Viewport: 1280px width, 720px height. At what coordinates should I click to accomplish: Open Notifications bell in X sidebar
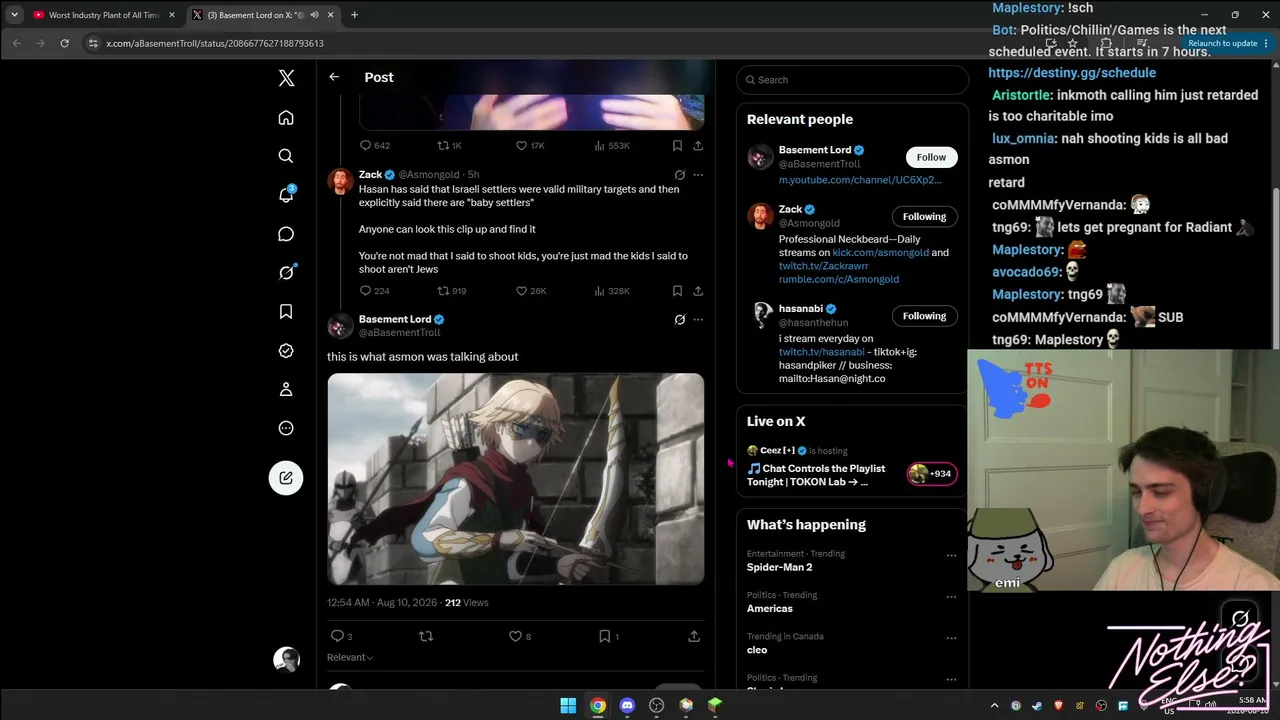286,195
